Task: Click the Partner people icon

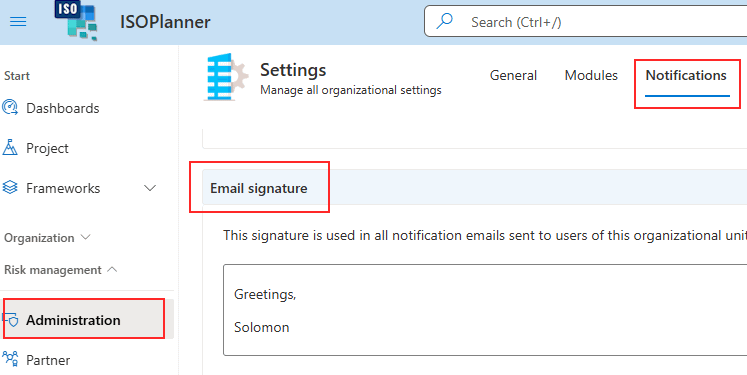Action: pyautogui.click(x=10, y=359)
